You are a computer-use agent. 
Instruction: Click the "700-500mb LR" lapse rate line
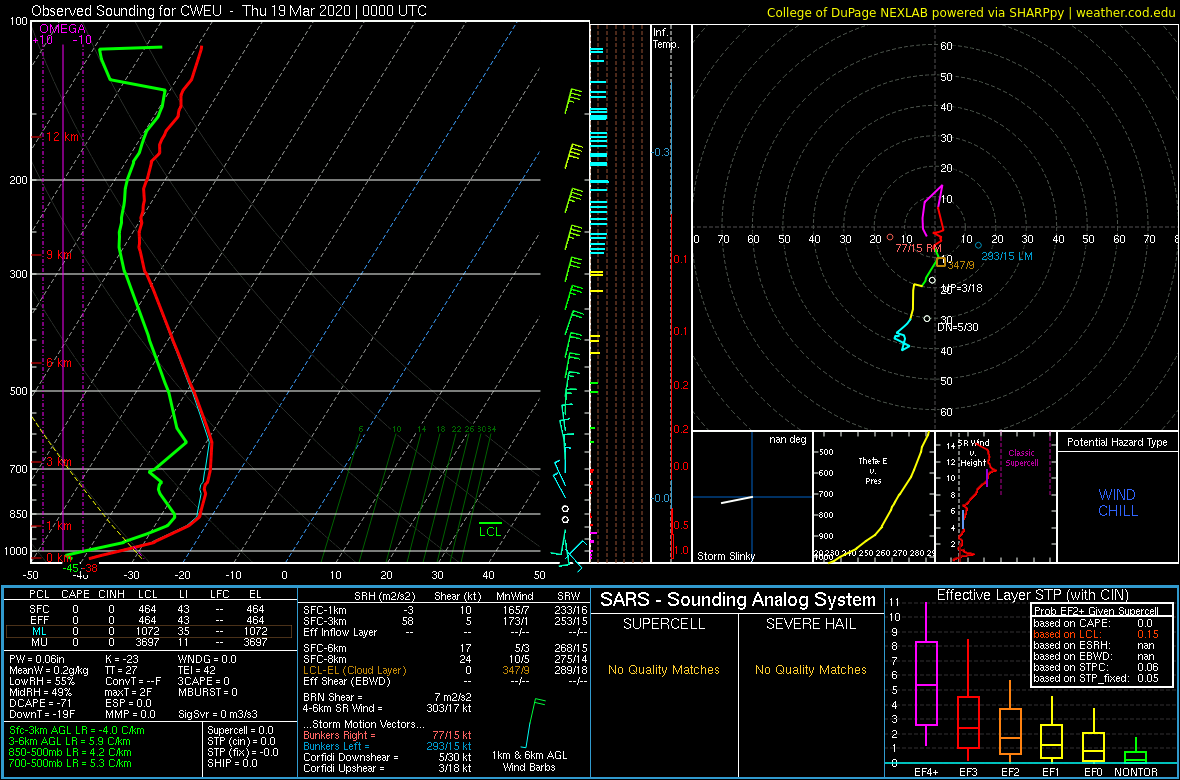tap(71, 763)
